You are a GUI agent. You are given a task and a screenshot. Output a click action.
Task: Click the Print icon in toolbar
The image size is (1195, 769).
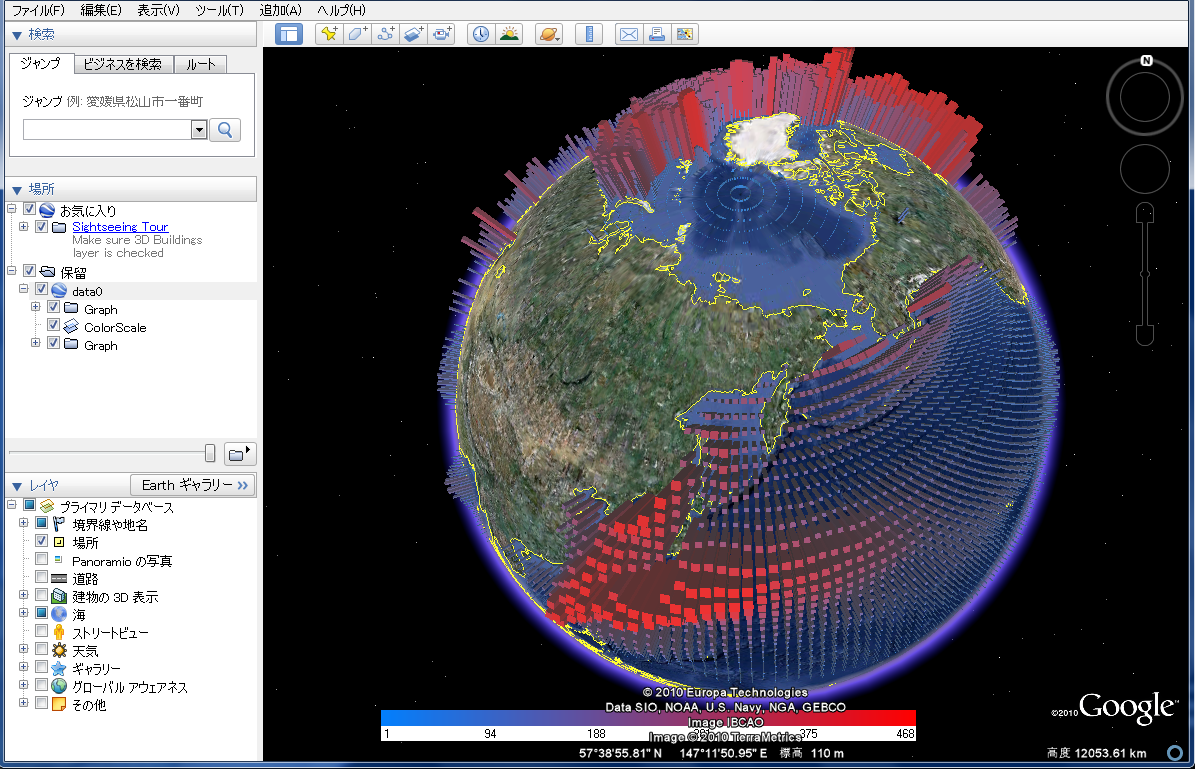[657, 34]
